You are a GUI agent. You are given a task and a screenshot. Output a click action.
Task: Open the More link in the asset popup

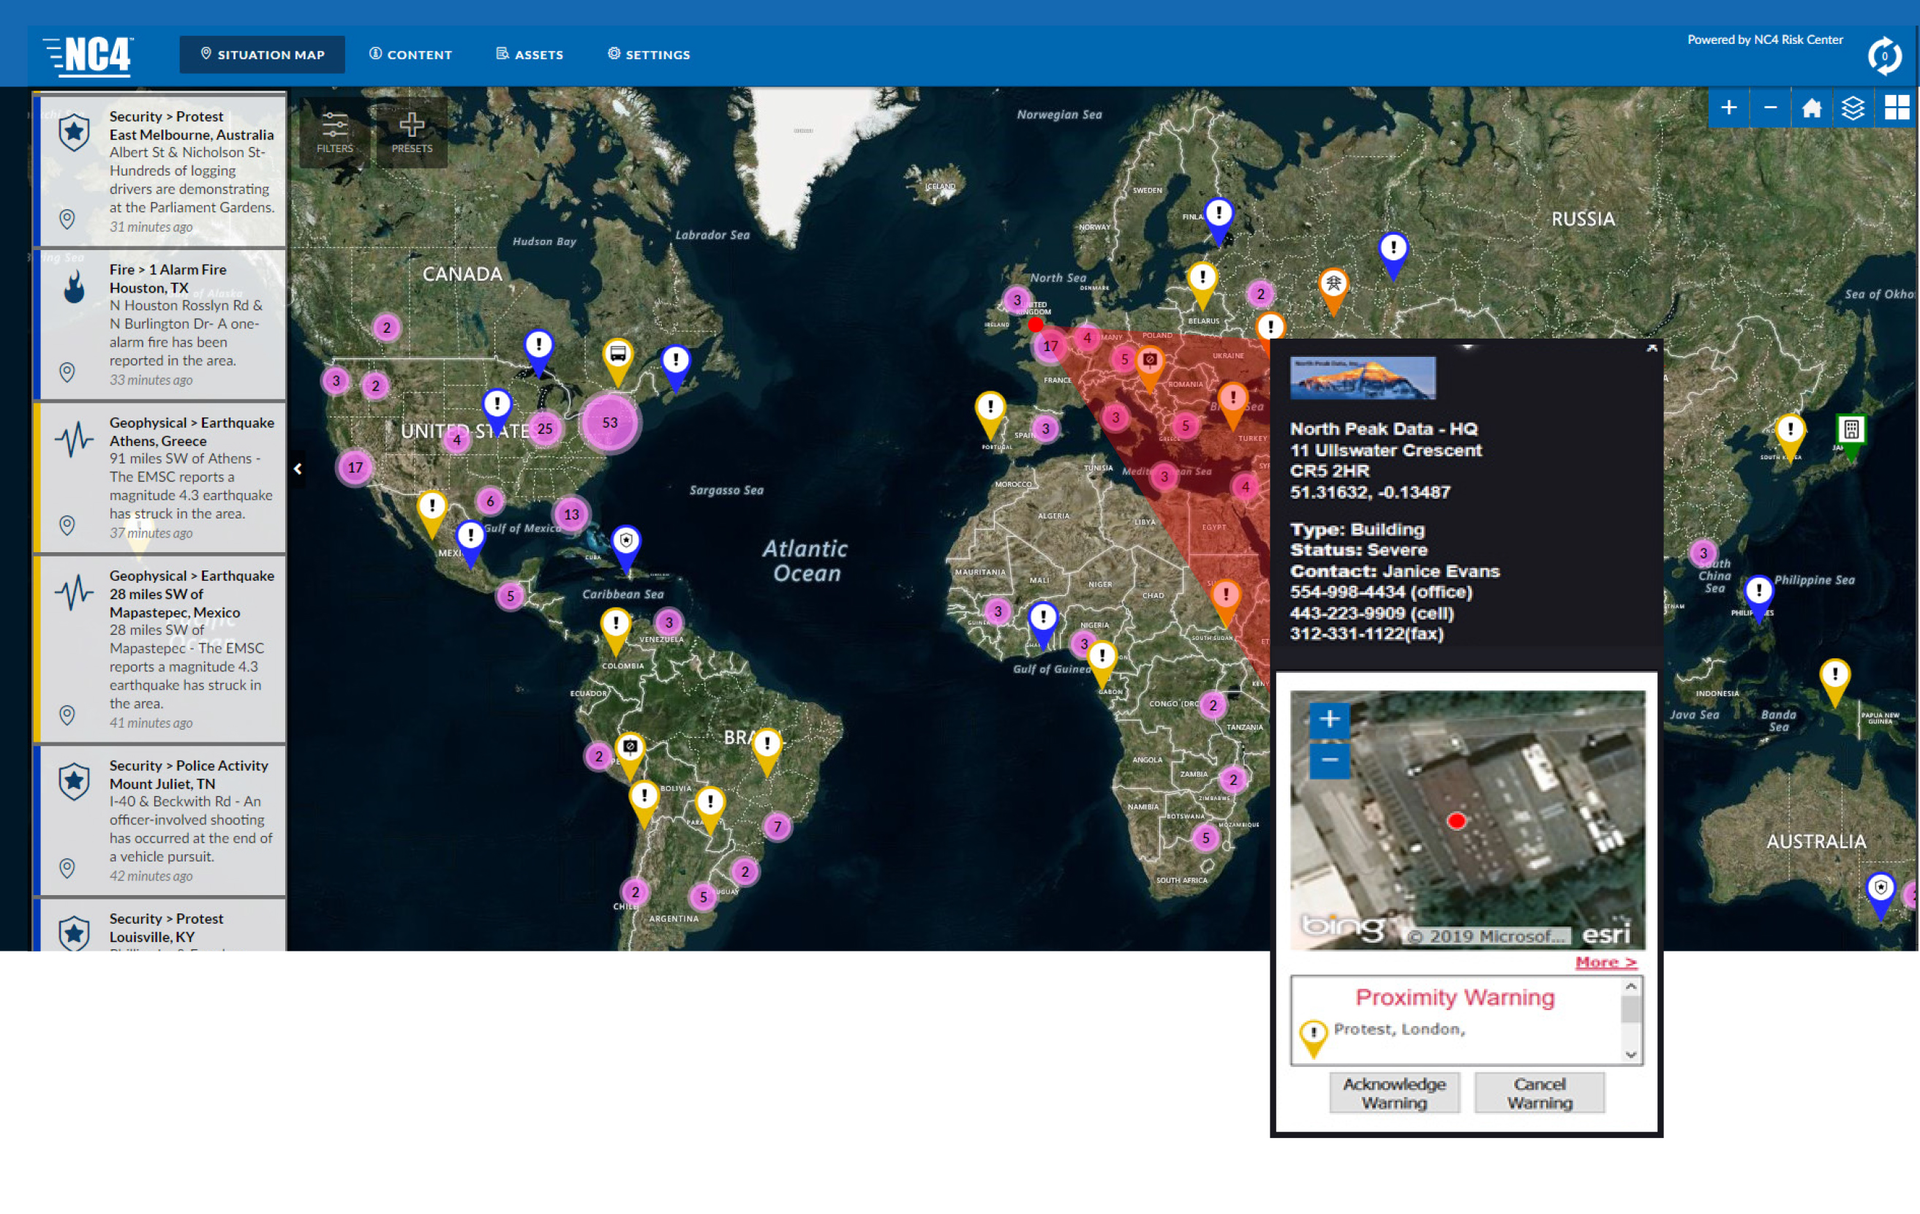click(1605, 962)
